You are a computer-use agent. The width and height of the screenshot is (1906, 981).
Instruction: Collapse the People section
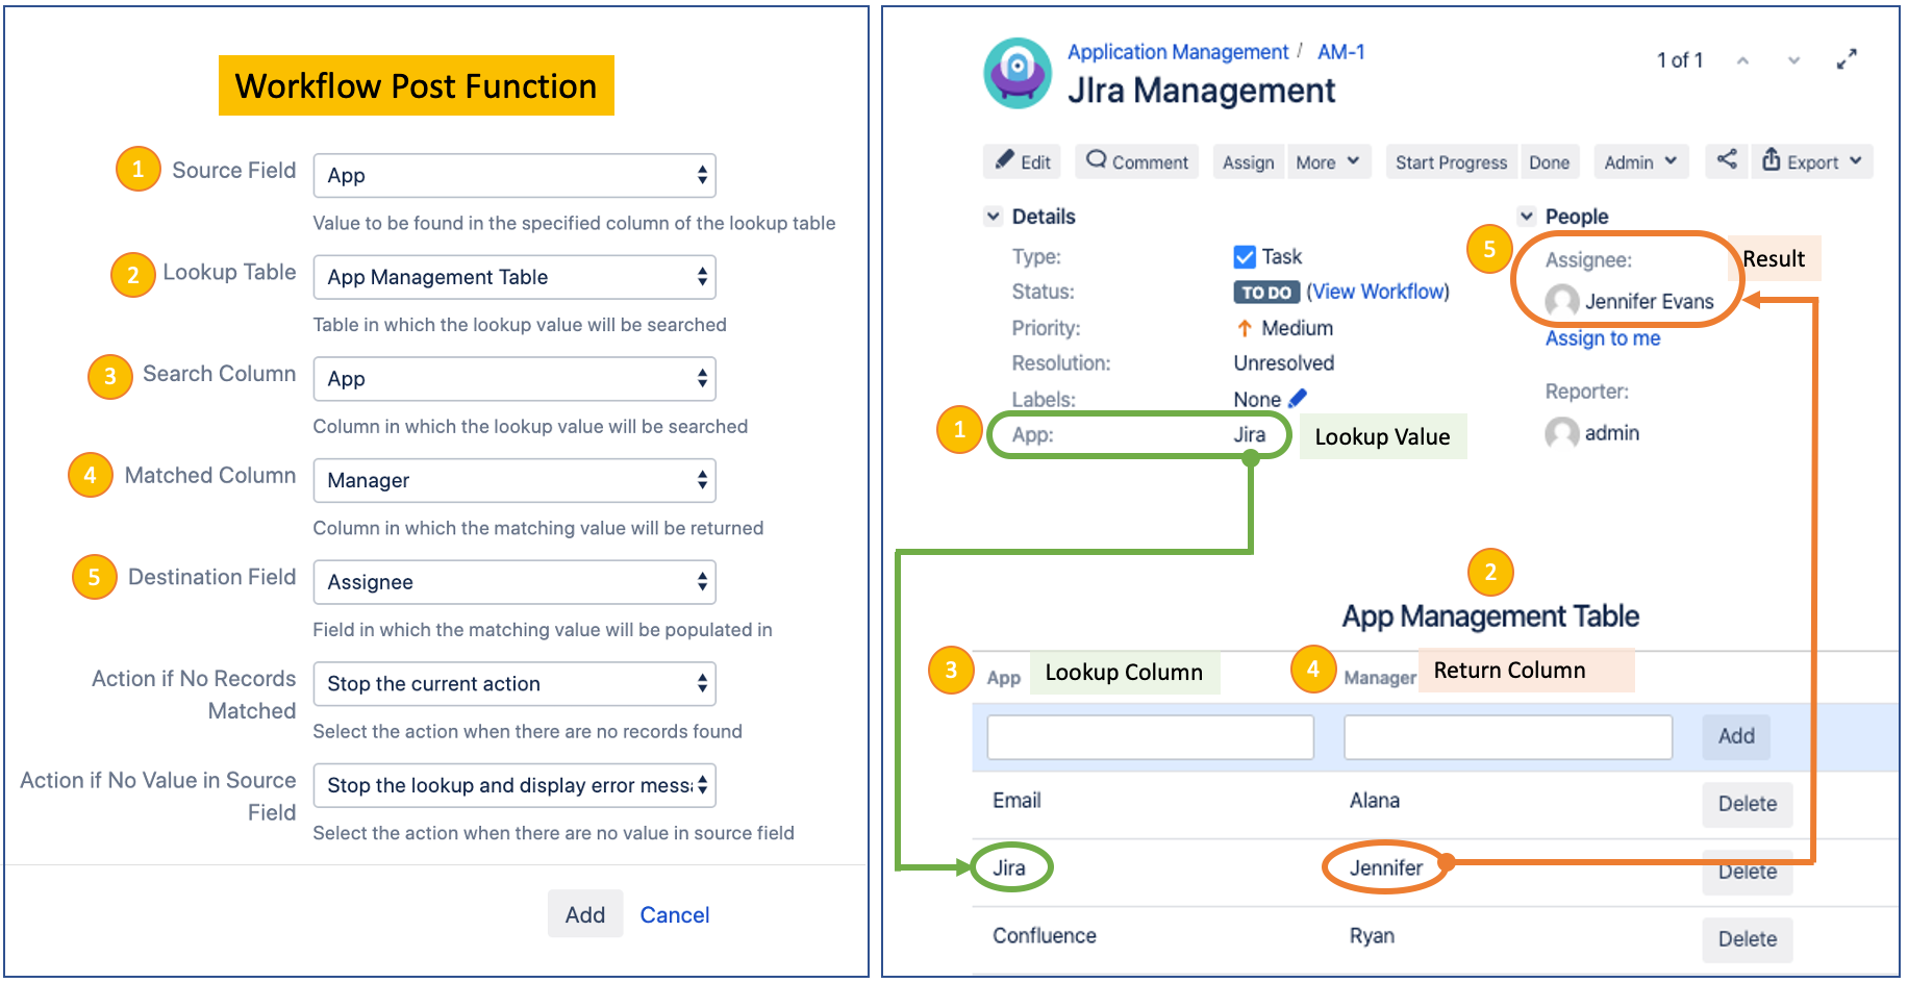(1526, 216)
